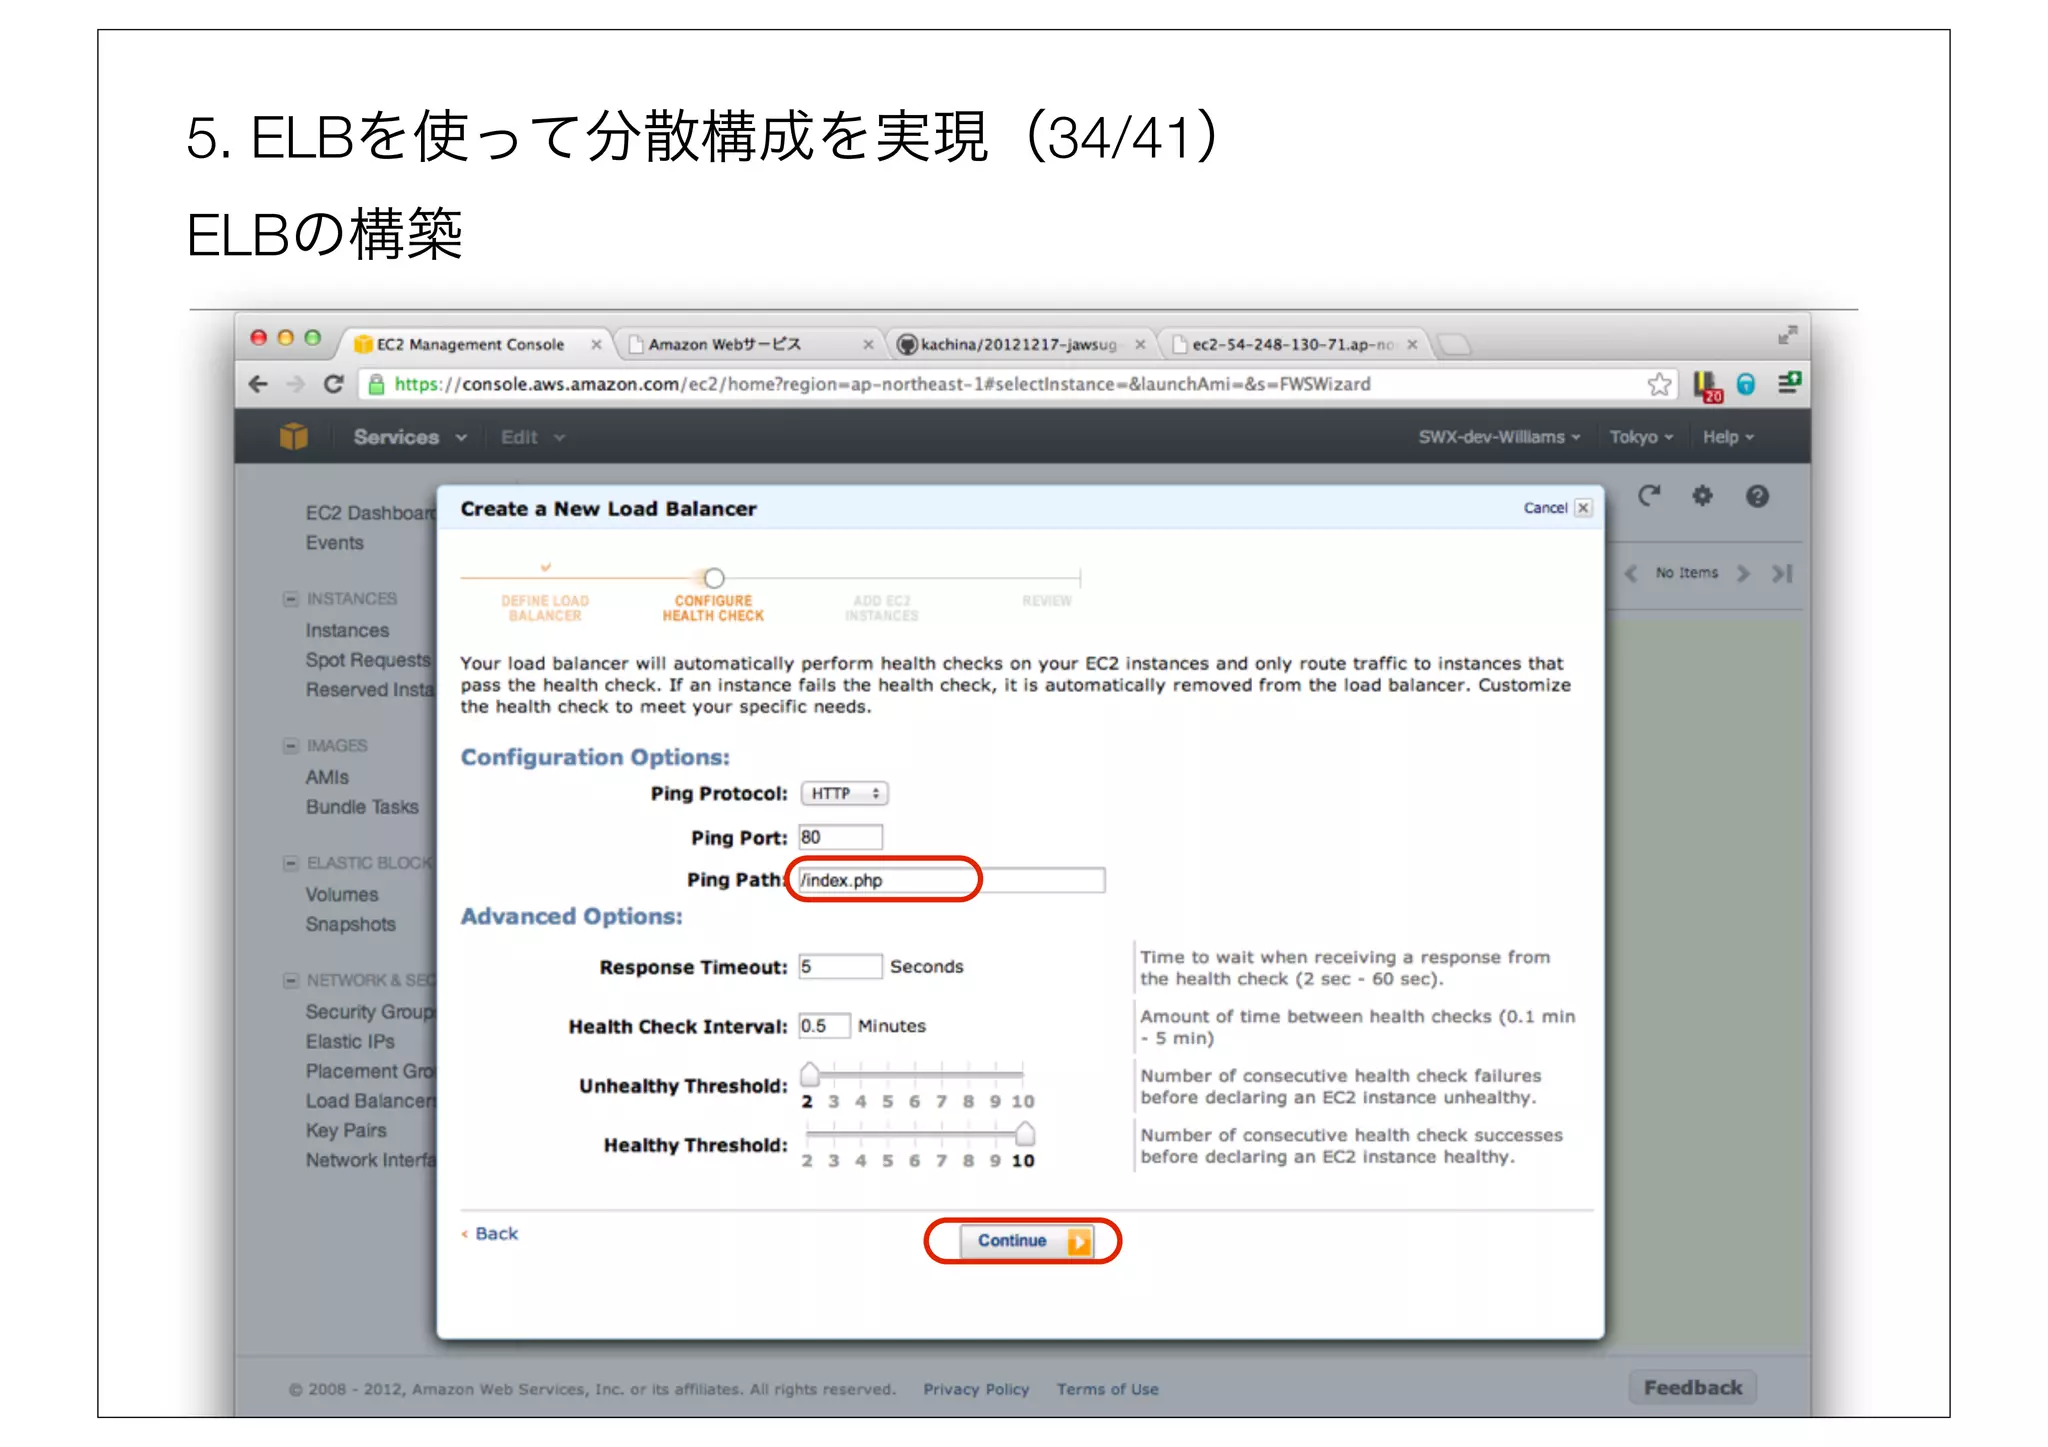Viewport: 2048px width, 1447px height.
Task: Open Events in the sidebar
Action: pyautogui.click(x=335, y=542)
